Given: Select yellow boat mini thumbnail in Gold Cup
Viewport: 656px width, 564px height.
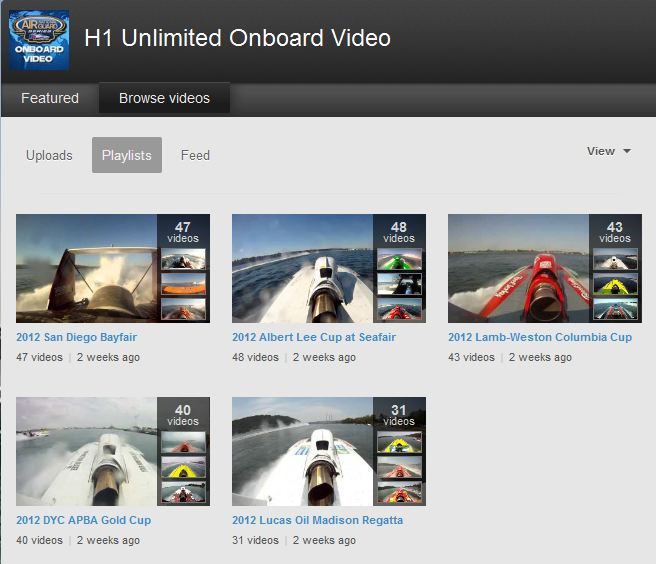Looking at the screenshot, I should [184, 467].
